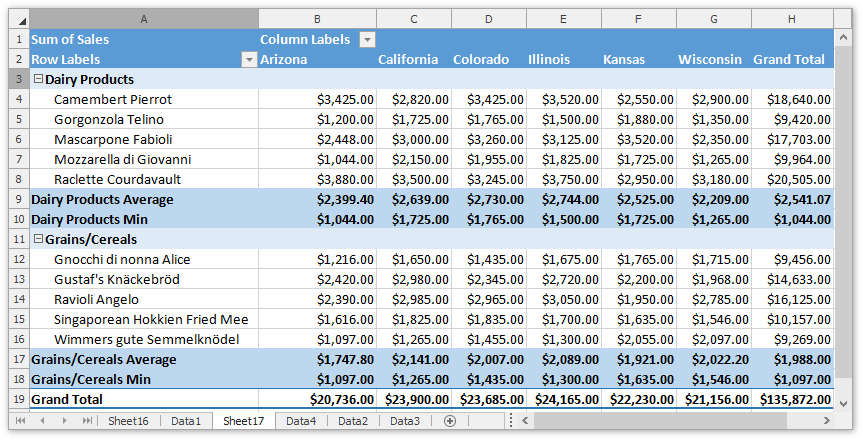Select the Camembert Pierrot cell
The width and height of the screenshot is (865, 442).
click(113, 99)
